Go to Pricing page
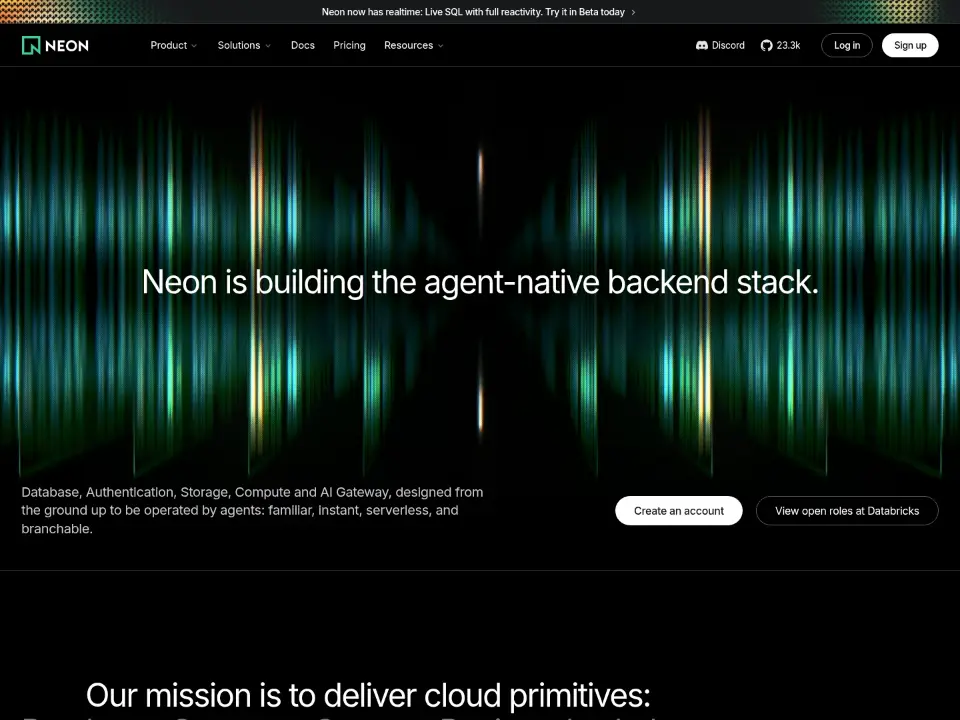 click(349, 45)
